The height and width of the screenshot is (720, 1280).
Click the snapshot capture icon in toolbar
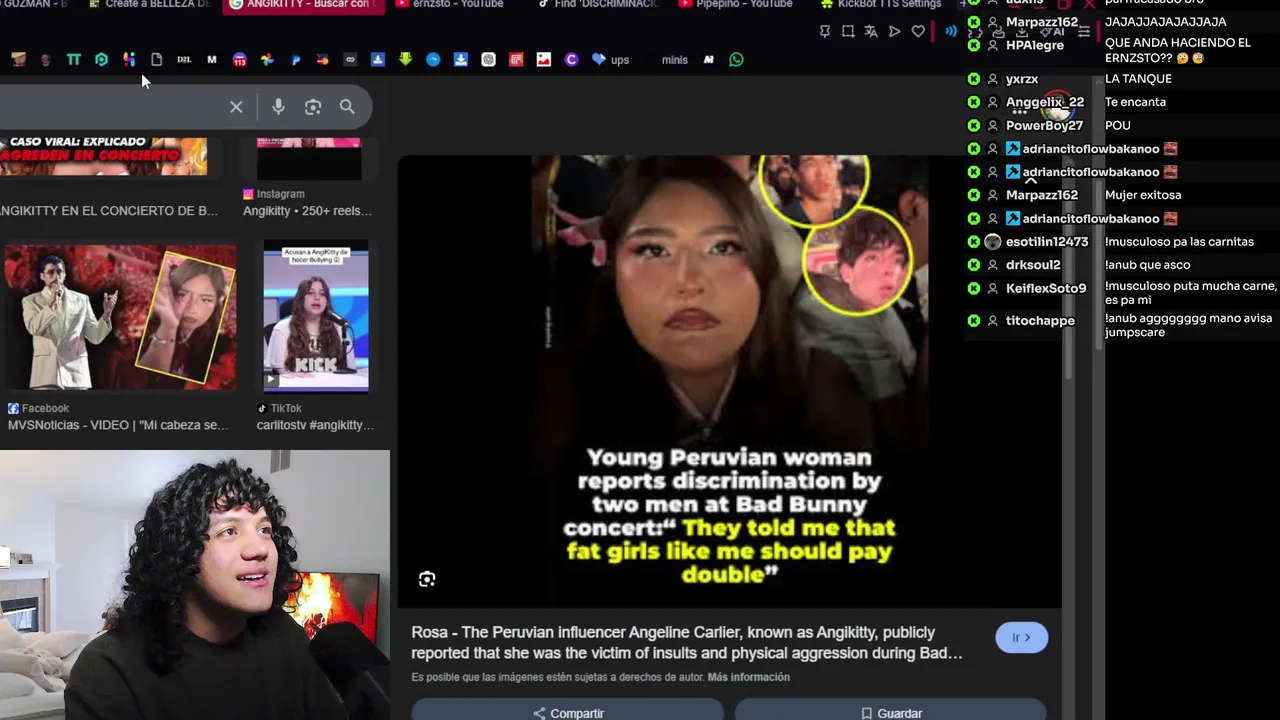click(848, 32)
